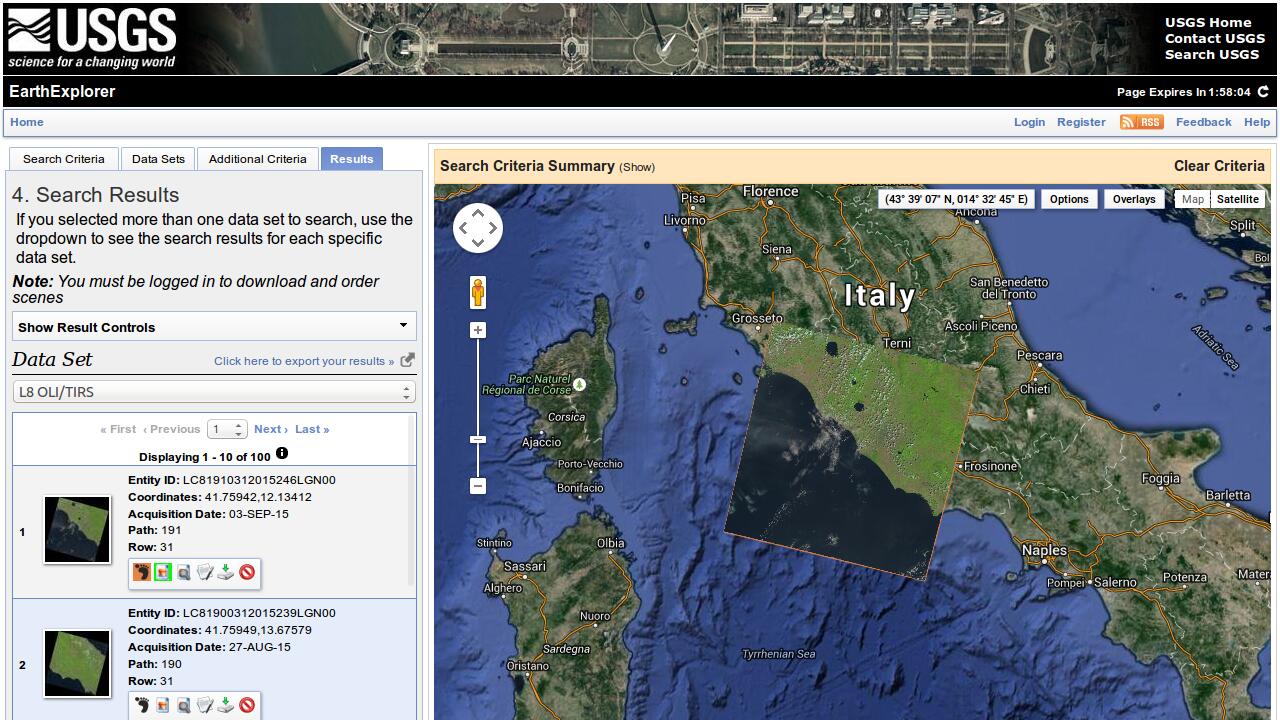Click Clear Criteria

pos(1219,166)
